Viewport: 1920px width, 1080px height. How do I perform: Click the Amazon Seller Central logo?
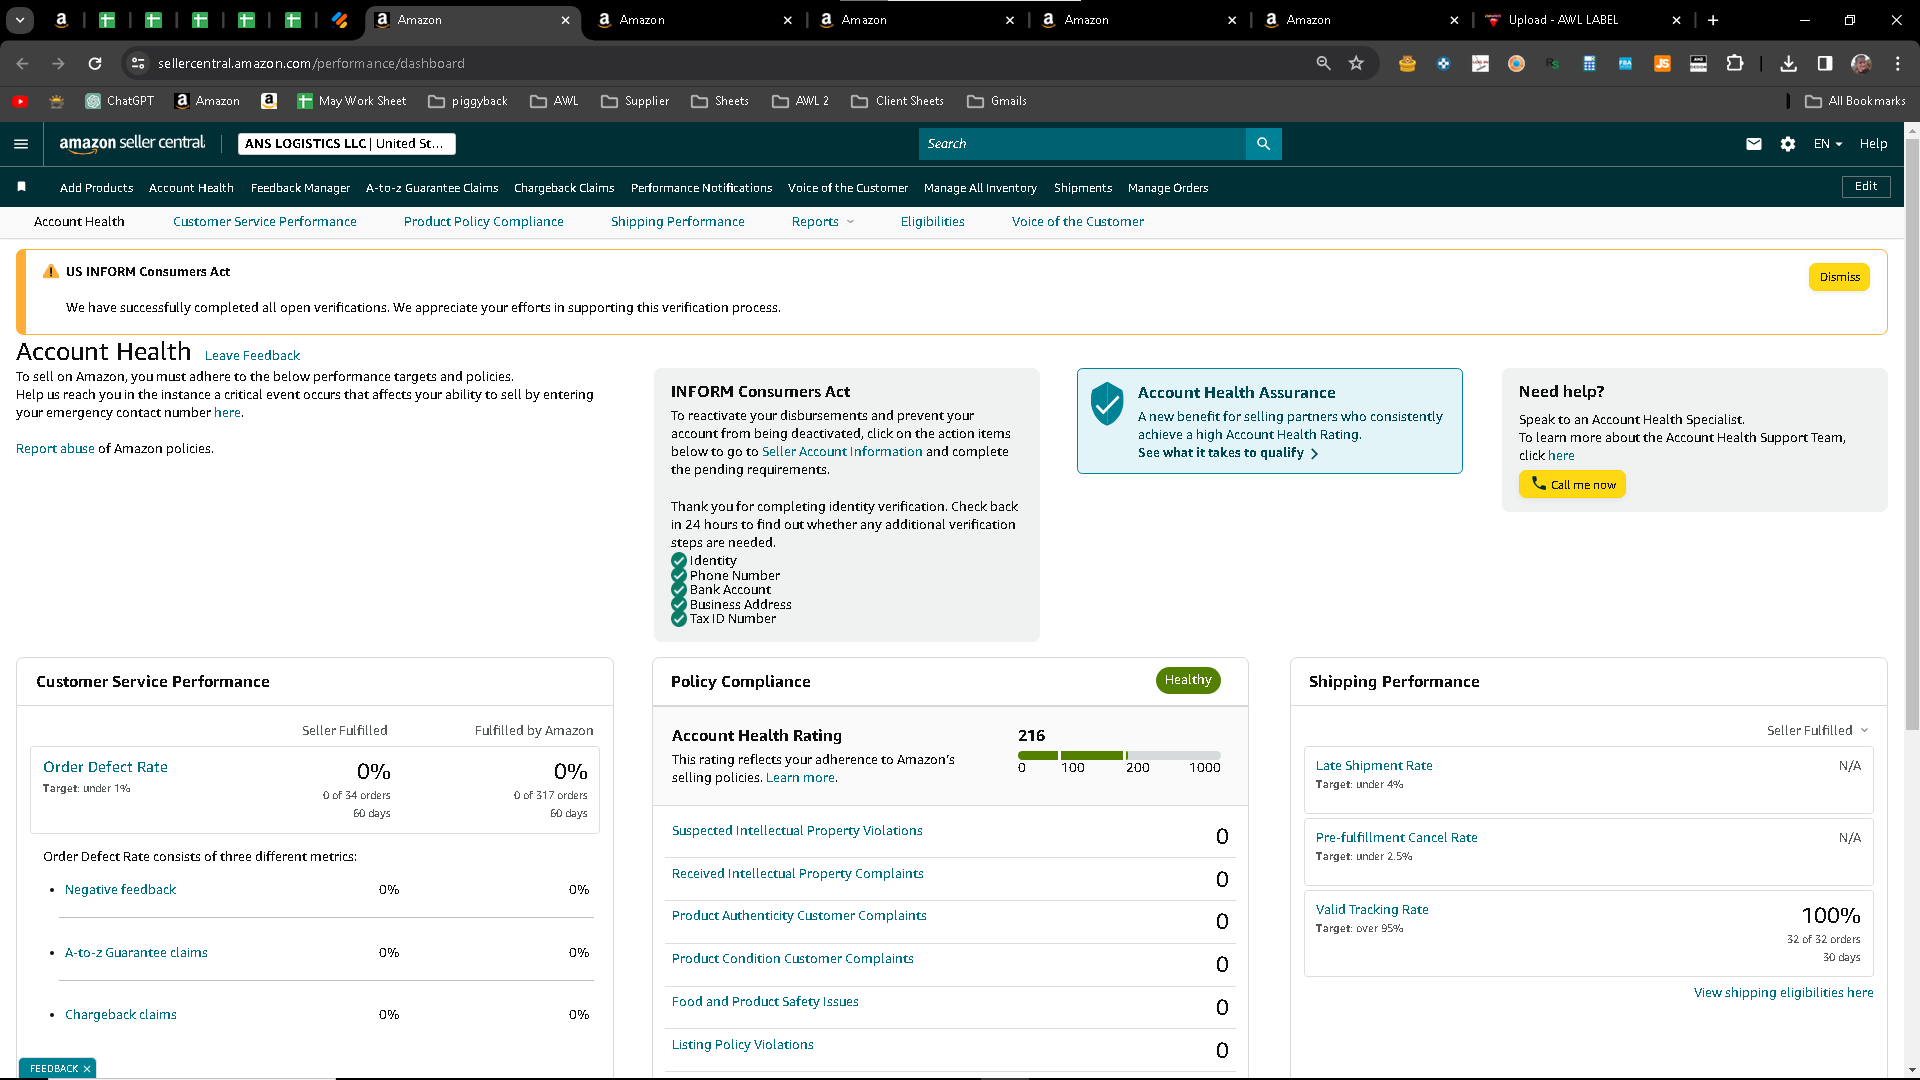[132, 143]
